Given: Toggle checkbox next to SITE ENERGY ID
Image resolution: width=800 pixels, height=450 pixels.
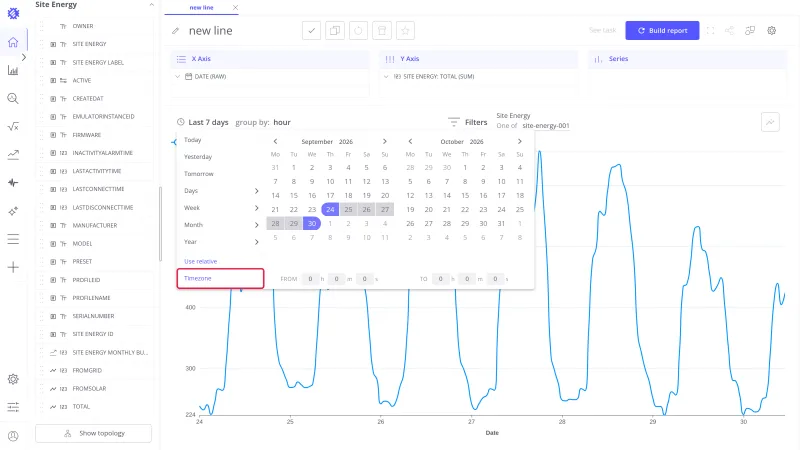Looking at the screenshot, I should point(53,334).
